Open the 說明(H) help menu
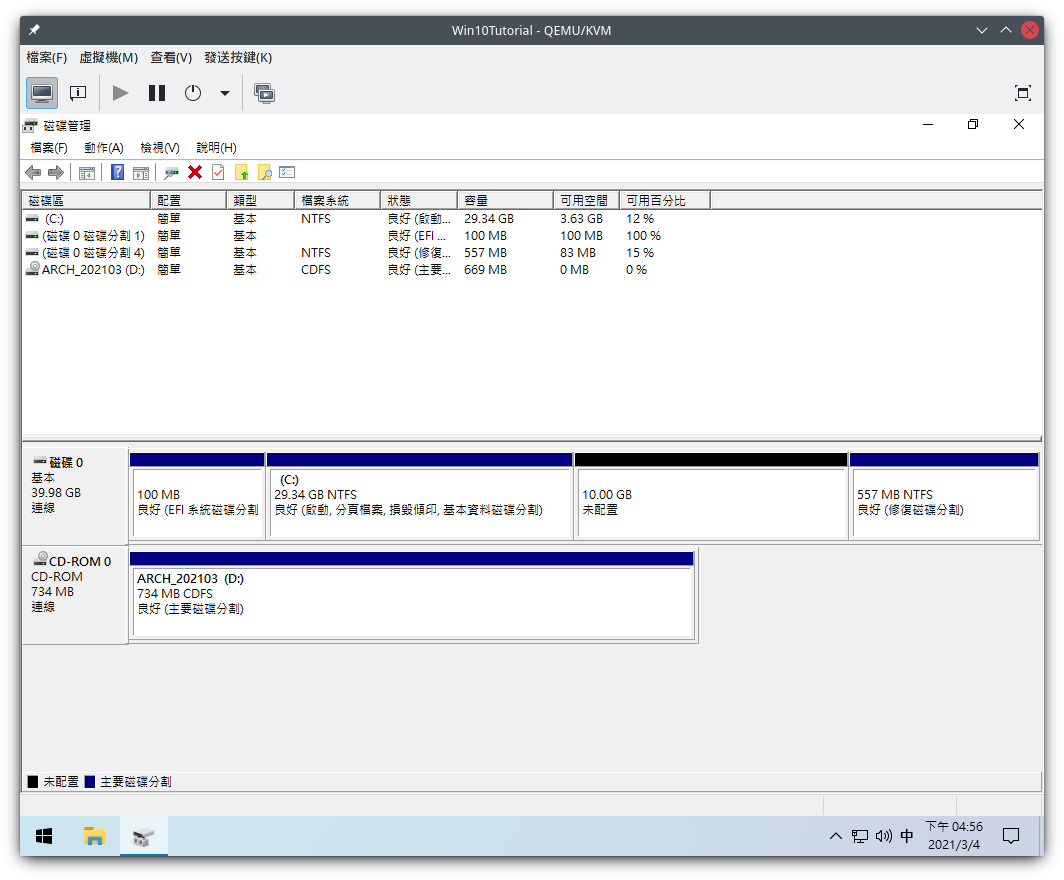The width and height of the screenshot is (1064, 880). [216, 148]
